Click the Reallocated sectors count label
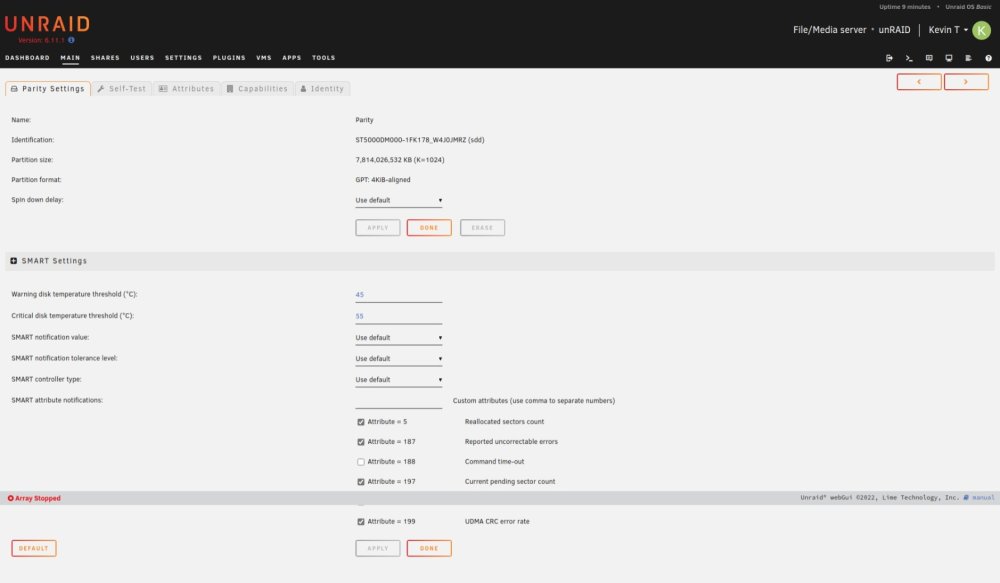This screenshot has width=1000, height=583. [x=504, y=422]
